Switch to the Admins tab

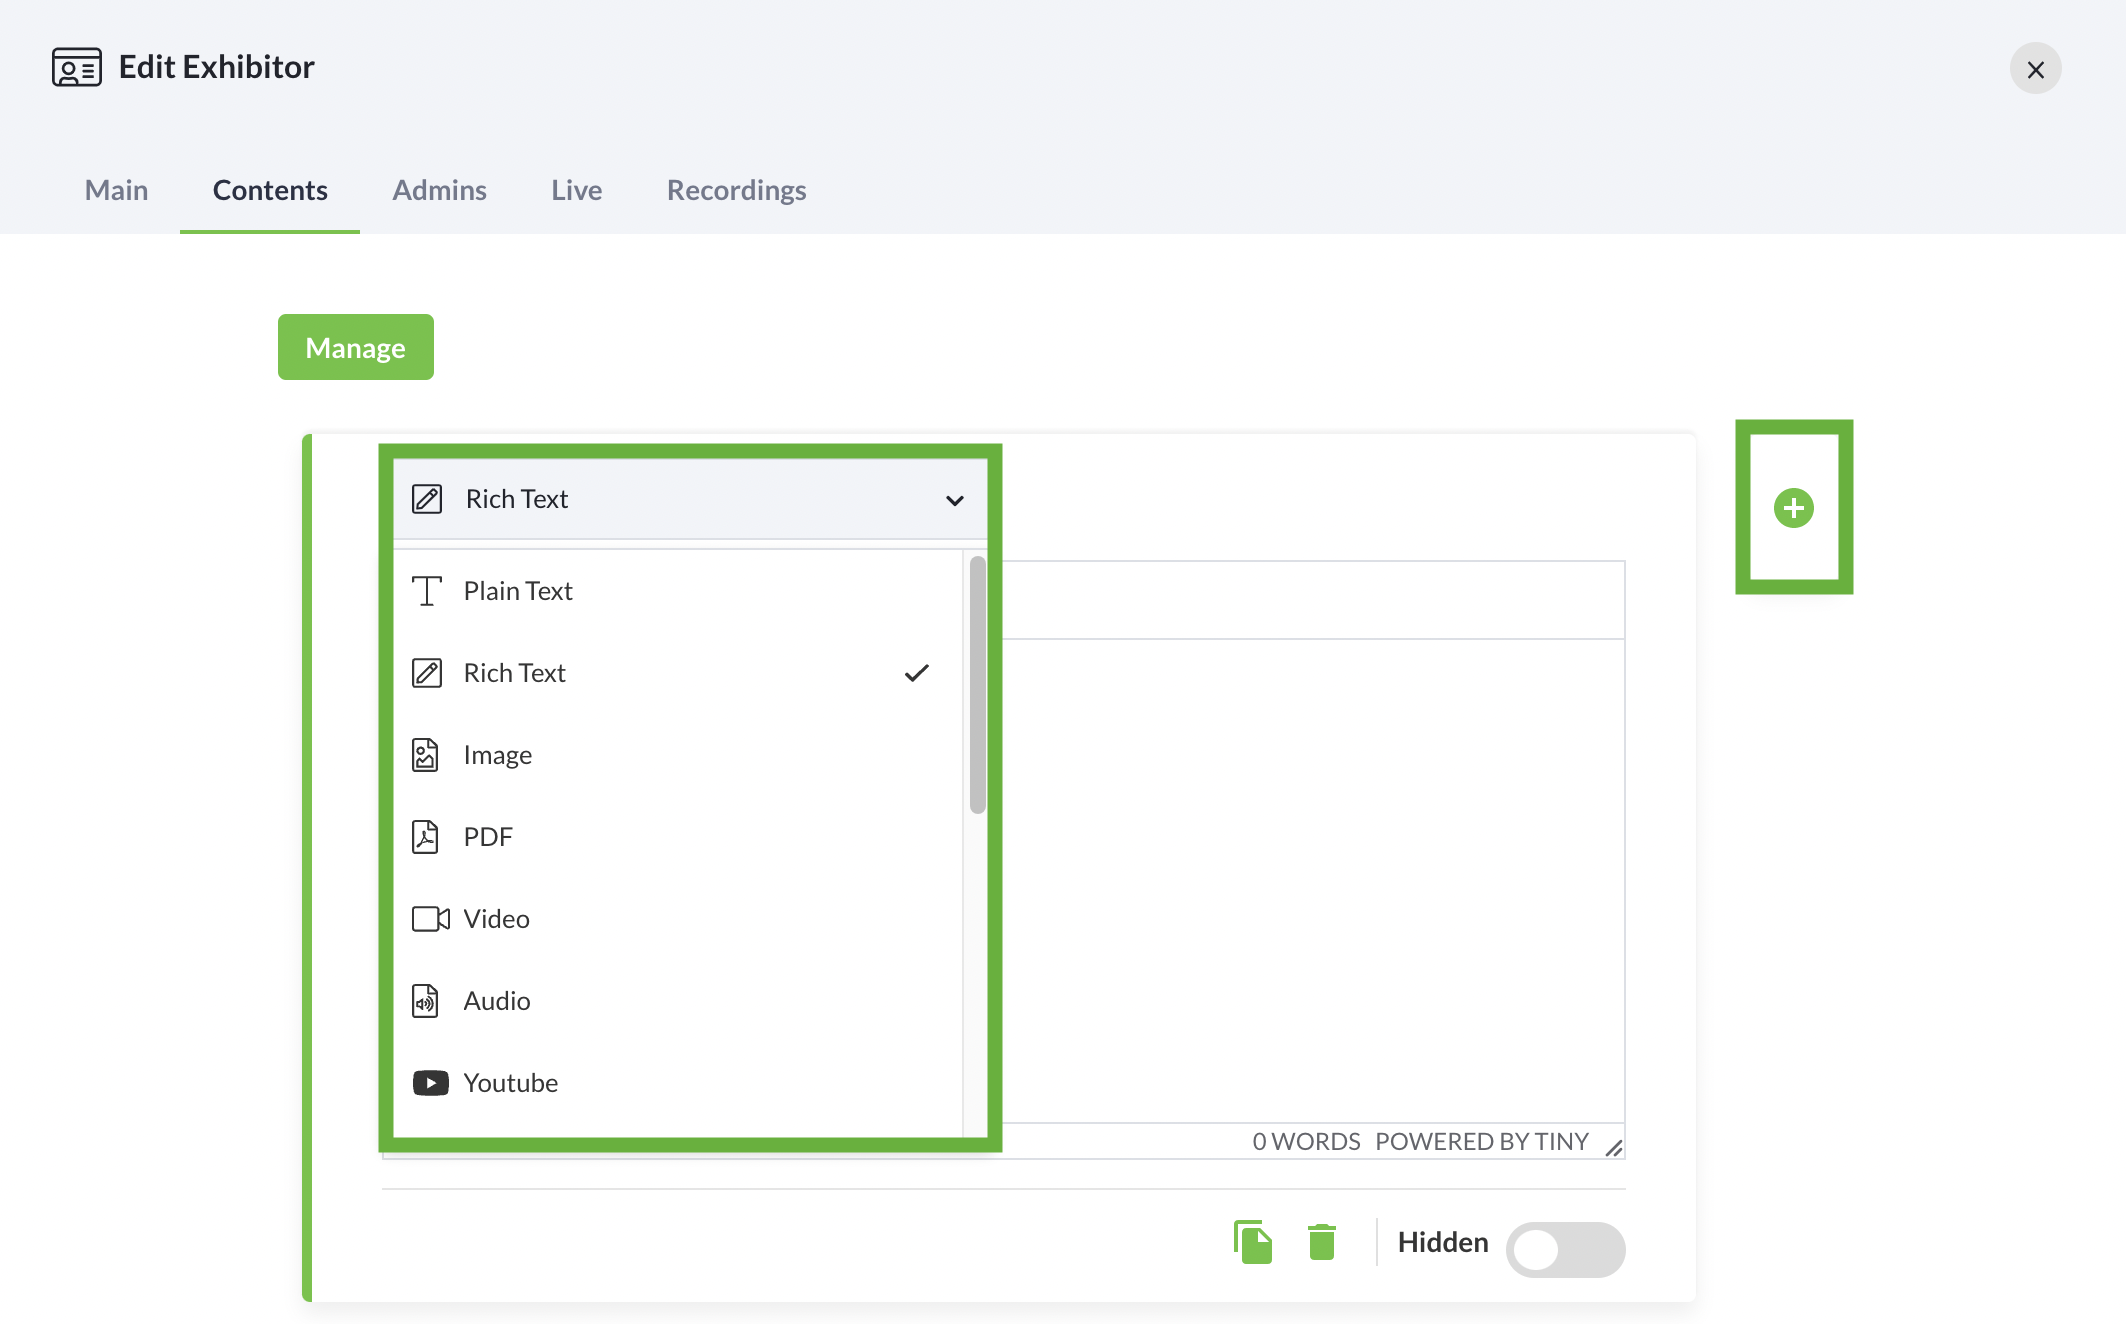coord(439,190)
